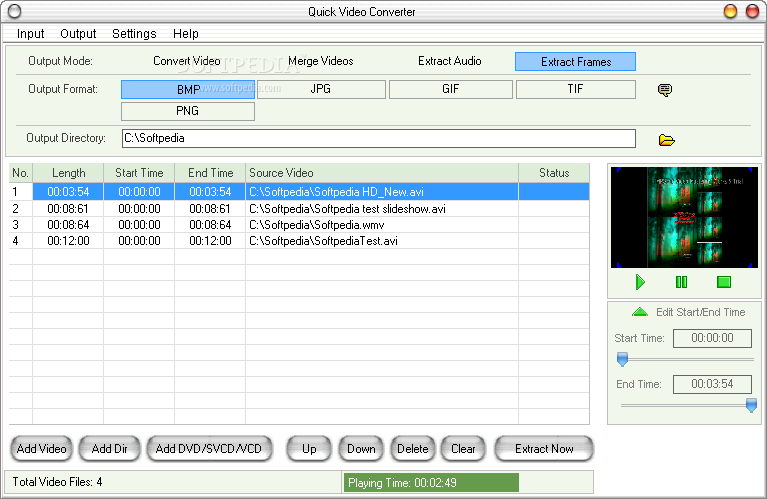Open the Help menu
The image size is (767, 499).
tap(185, 34)
